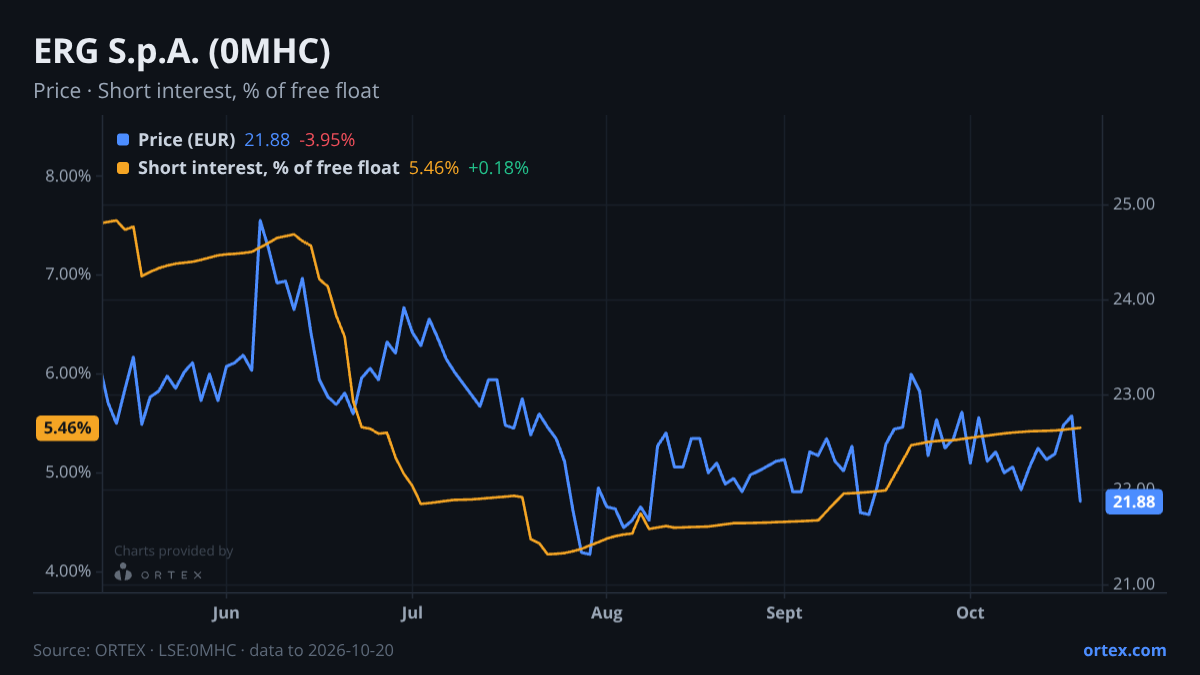Image resolution: width=1200 pixels, height=675 pixels.
Task: Click the Oct x-axis label
Action: point(970,612)
